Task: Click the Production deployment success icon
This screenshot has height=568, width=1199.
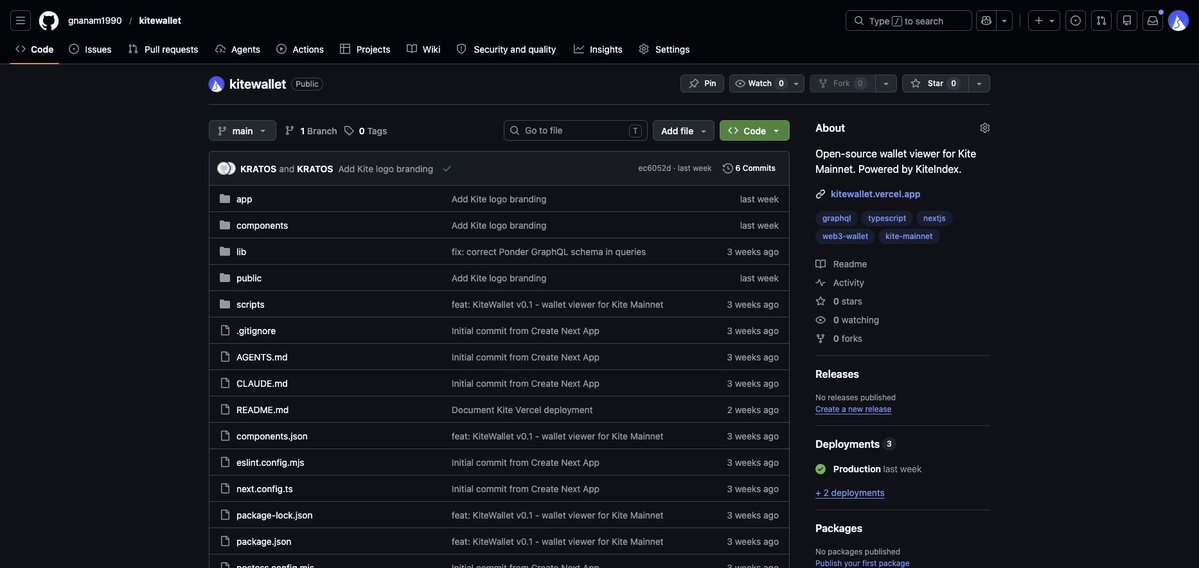Action: coord(820,469)
